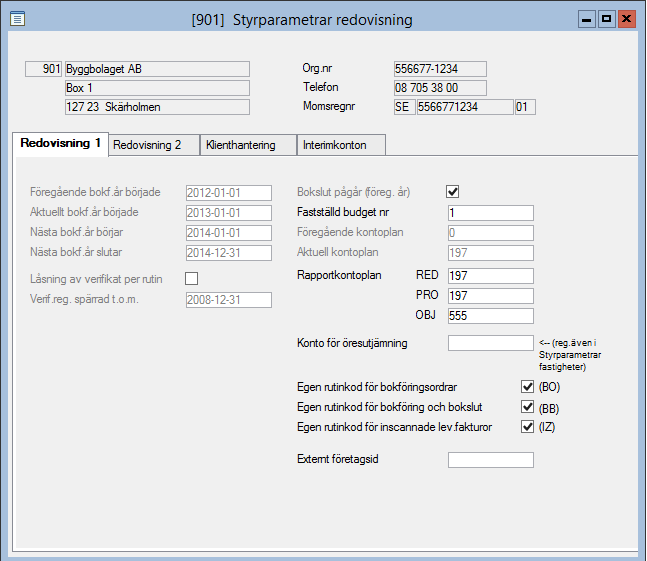647x561 pixels.
Task: Click the company number 901 field
Action: coord(43,69)
